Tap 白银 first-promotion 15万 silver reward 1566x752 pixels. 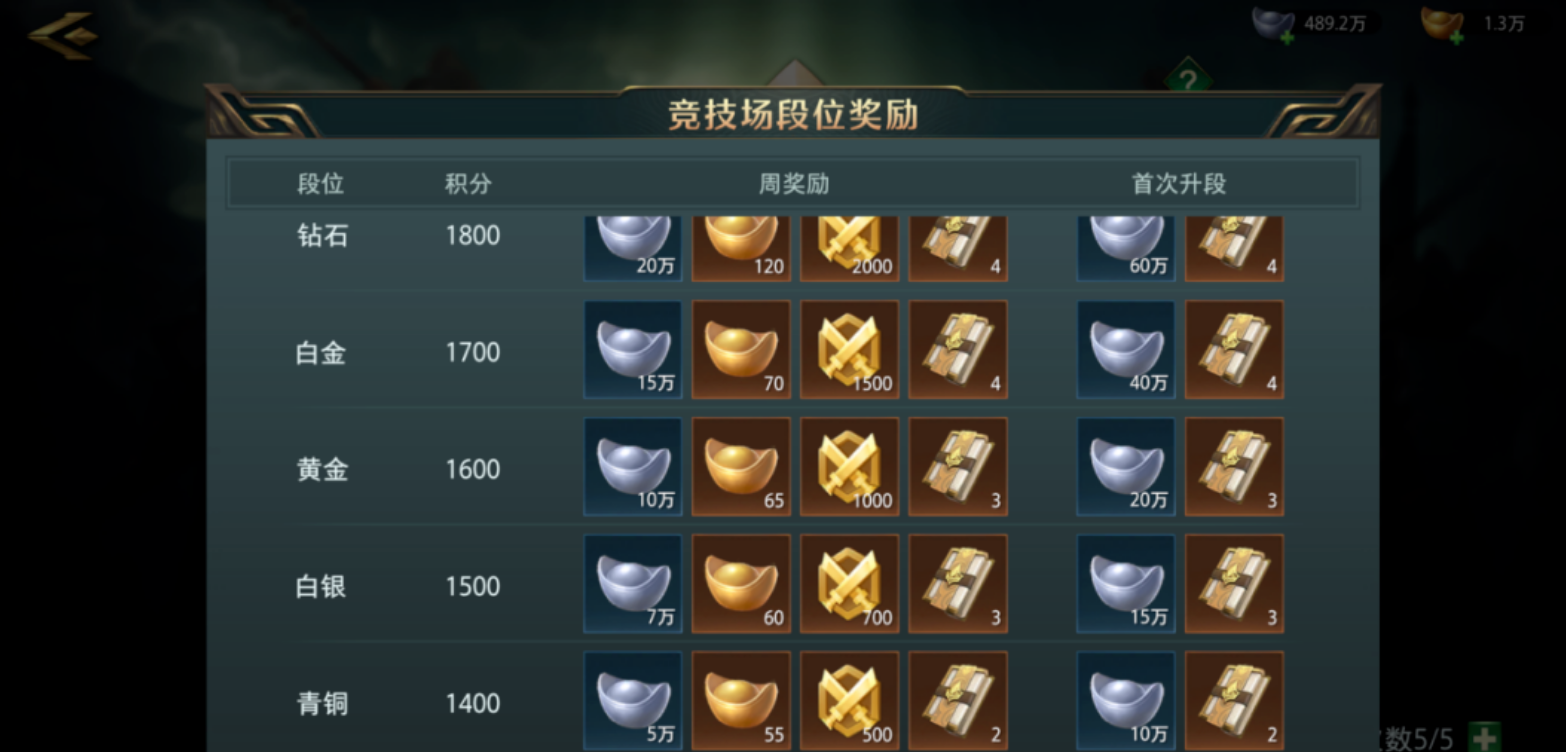pos(1126,584)
